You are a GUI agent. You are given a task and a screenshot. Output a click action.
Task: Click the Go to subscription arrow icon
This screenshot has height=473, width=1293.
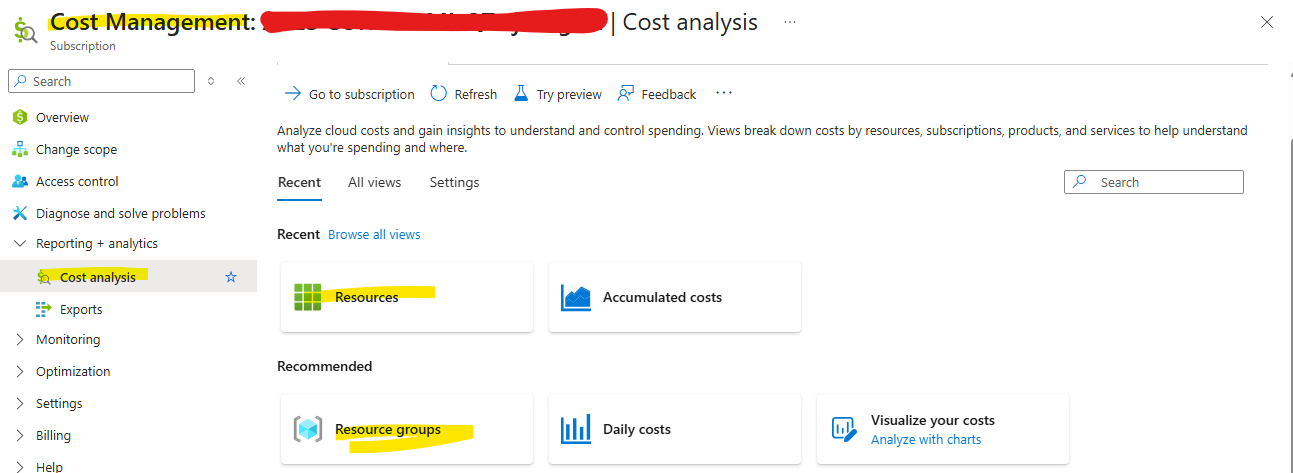293,94
